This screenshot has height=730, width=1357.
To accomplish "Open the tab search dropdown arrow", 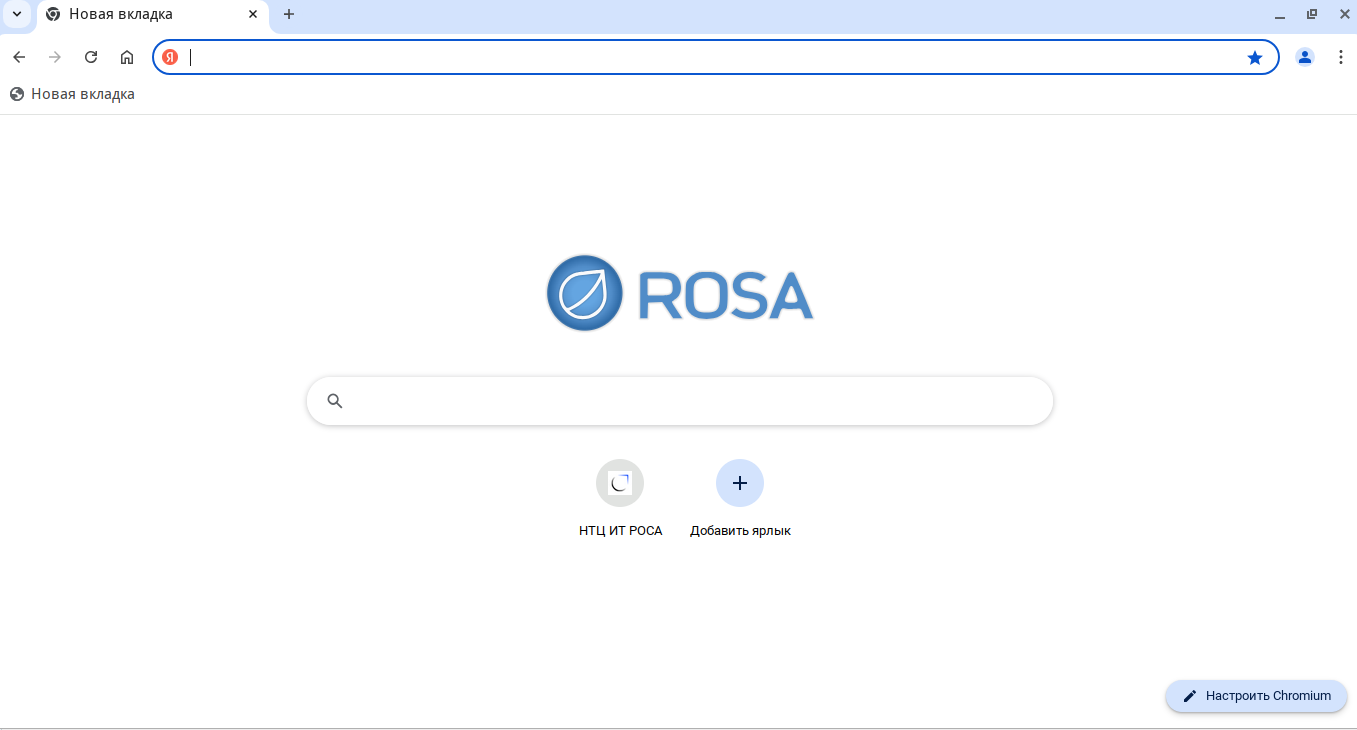I will coord(16,14).
